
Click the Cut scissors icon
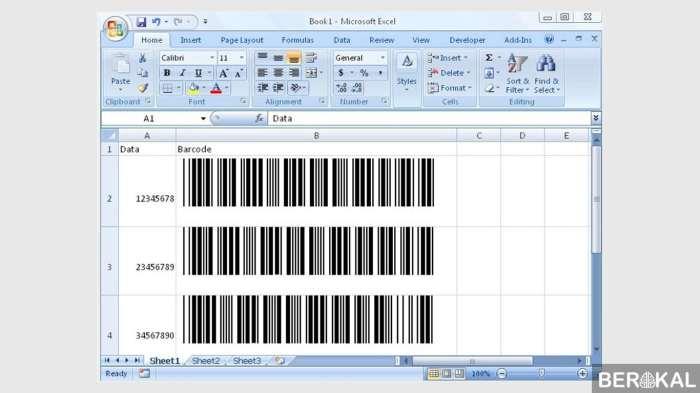tap(142, 58)
